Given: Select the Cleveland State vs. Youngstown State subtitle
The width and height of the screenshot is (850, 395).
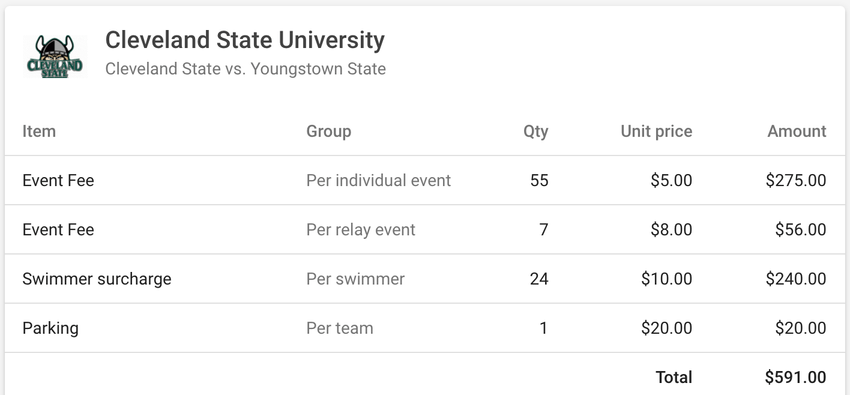Looking at the screenshot, I should click(246, 69).
